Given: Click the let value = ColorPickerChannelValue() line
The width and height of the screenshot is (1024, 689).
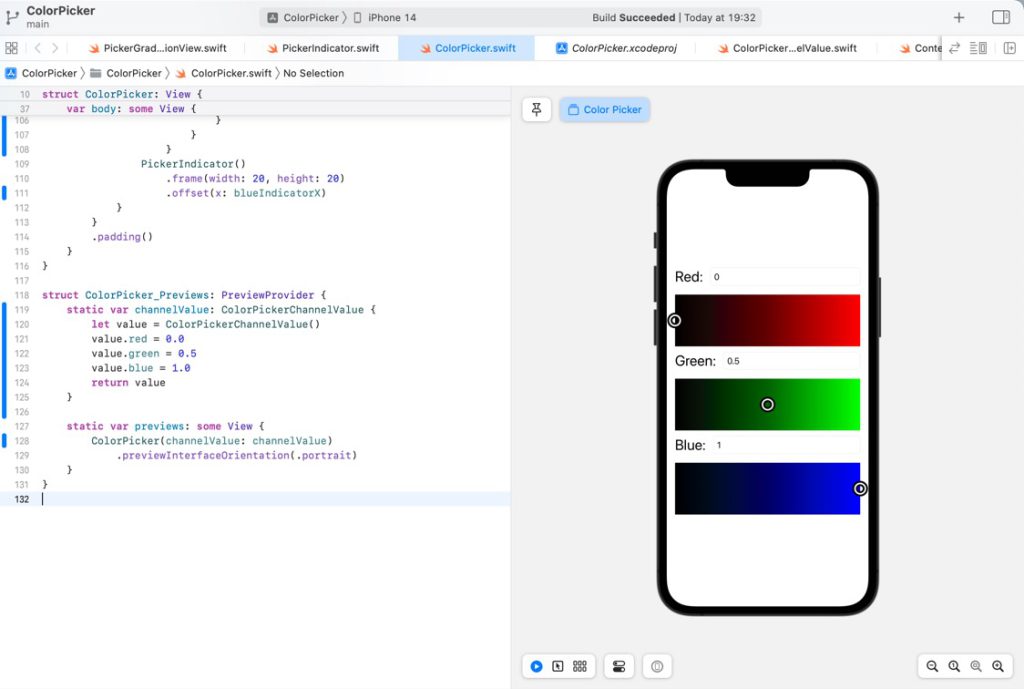Looking at the screenshot, I should coord(206,325).
